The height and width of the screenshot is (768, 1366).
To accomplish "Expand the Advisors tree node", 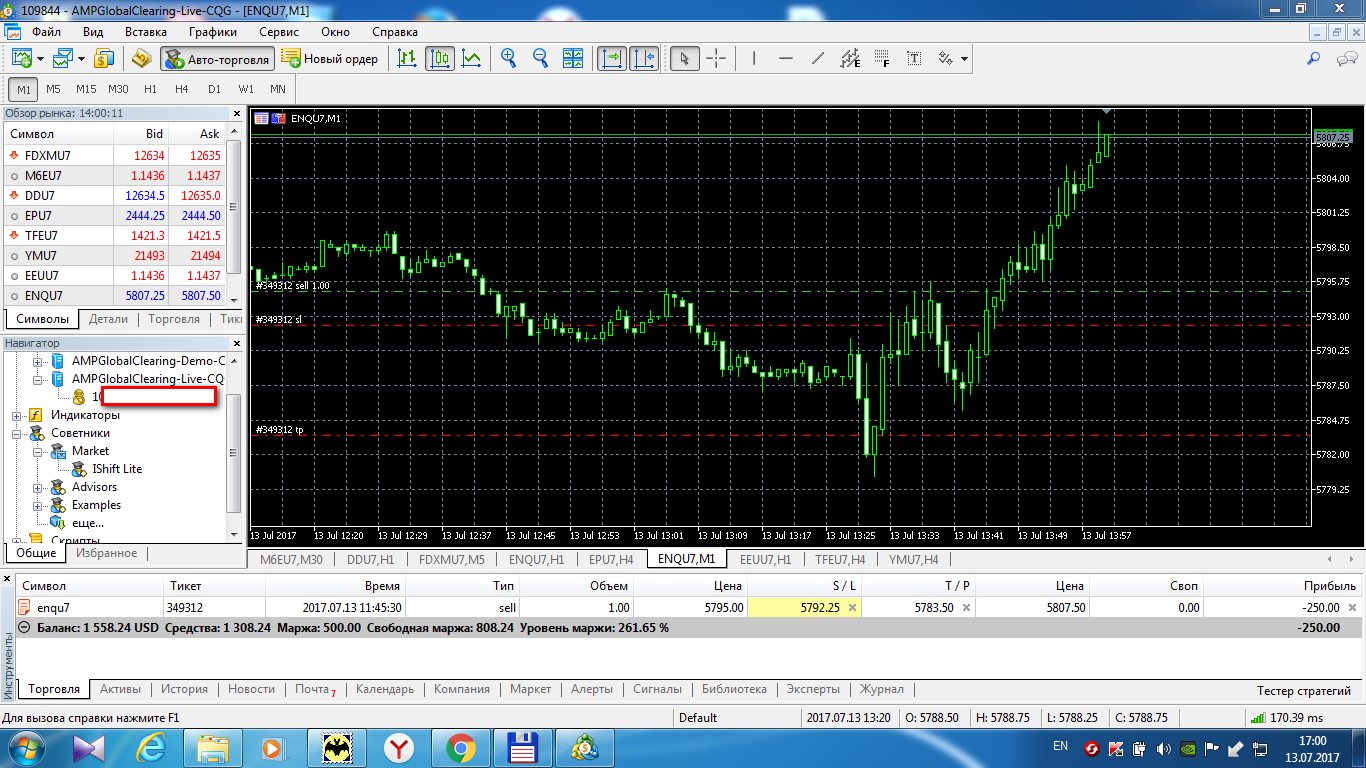I will [x=39, y=487].
